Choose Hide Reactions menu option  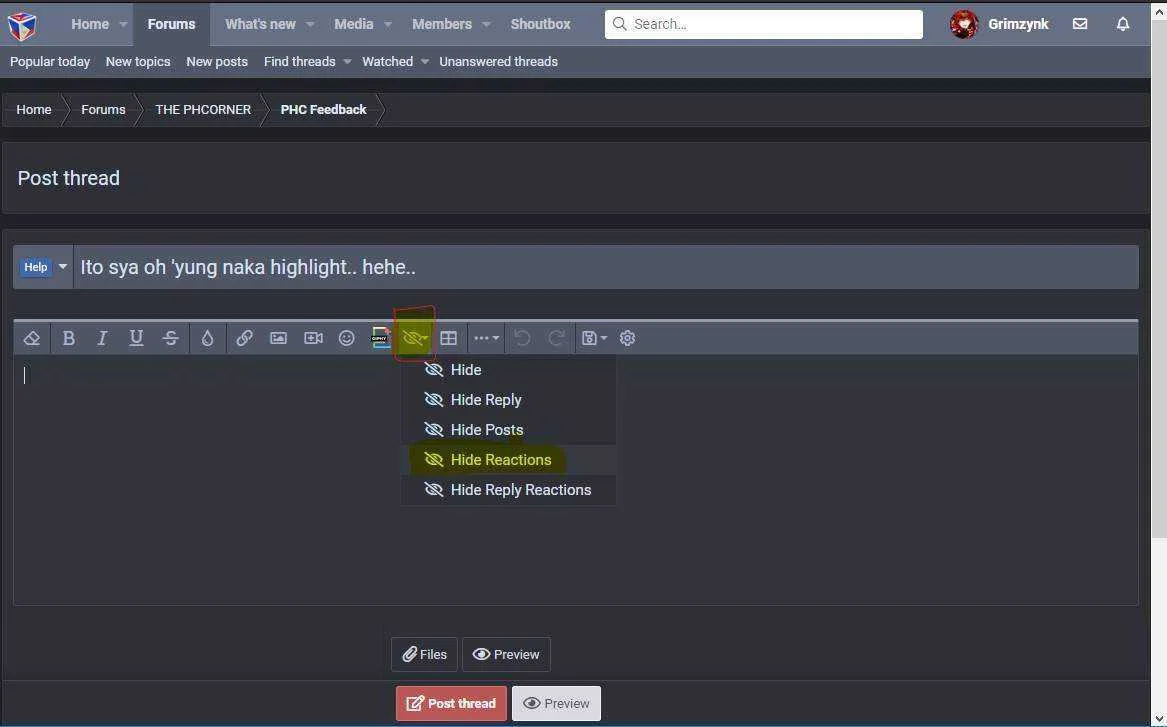pyautogui.click(x=508, y=460)
